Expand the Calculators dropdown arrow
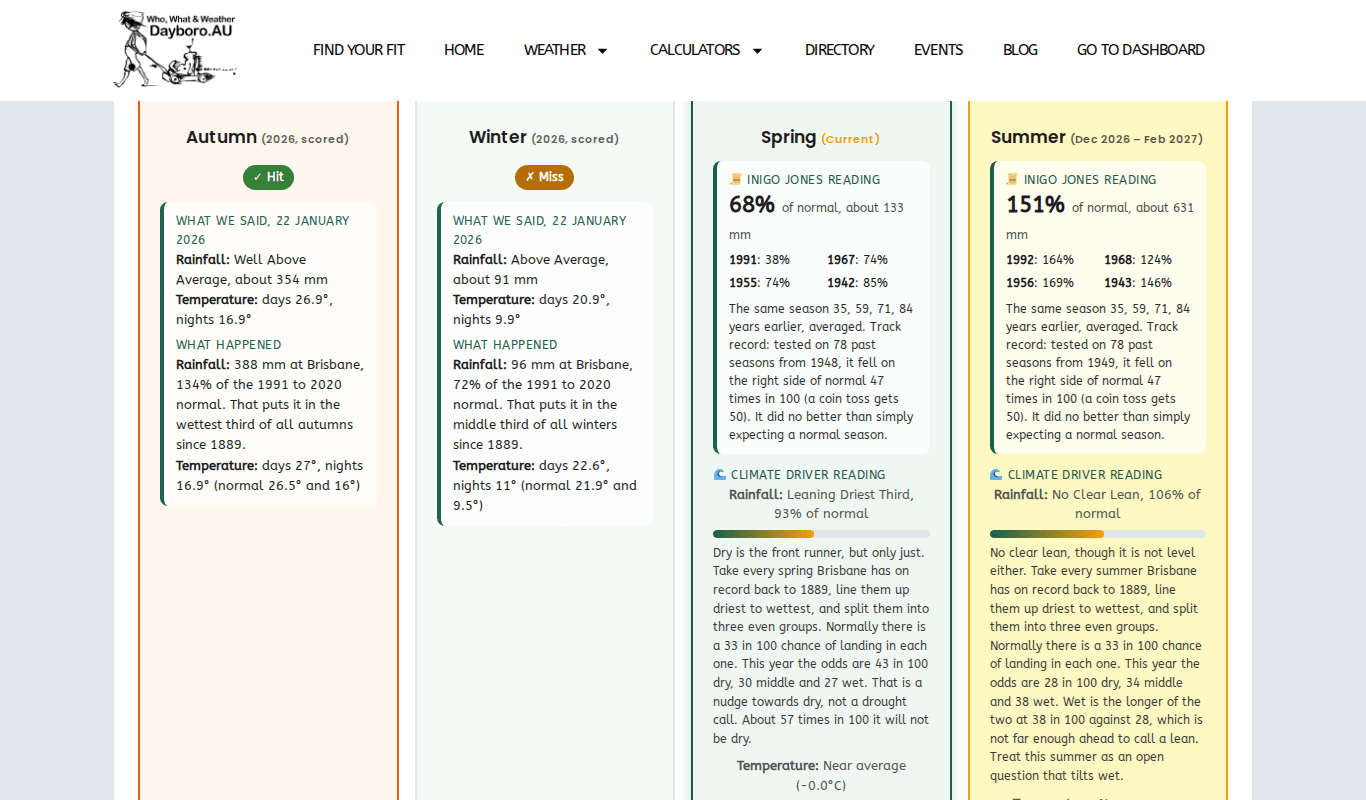 [757, 51]
